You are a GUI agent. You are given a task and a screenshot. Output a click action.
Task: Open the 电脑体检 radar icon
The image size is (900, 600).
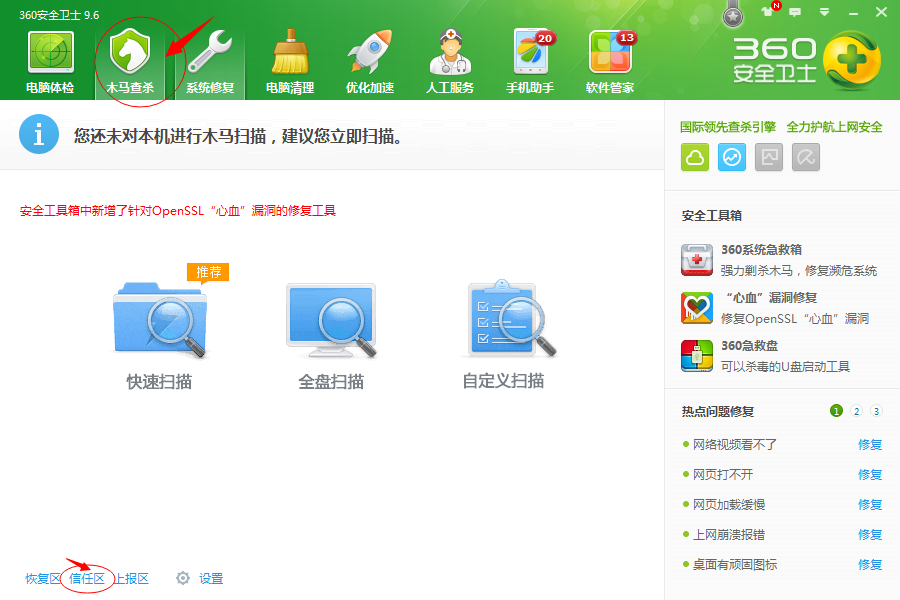pyautogui.click(x=50, y=55)
